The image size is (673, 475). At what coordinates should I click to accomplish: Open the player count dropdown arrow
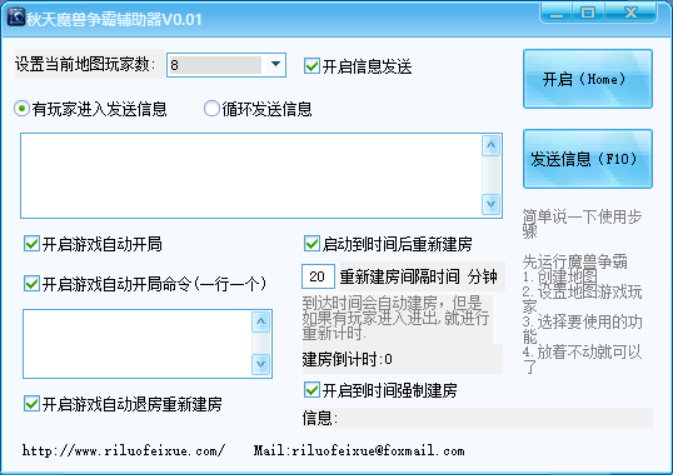coord(276,64)
